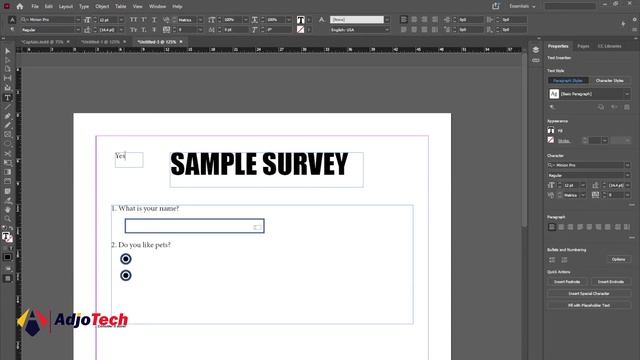This screenshot has width=640, height=360.
Task: Open the Regular font style dropdown in control bar
Action: pos(78,30)
